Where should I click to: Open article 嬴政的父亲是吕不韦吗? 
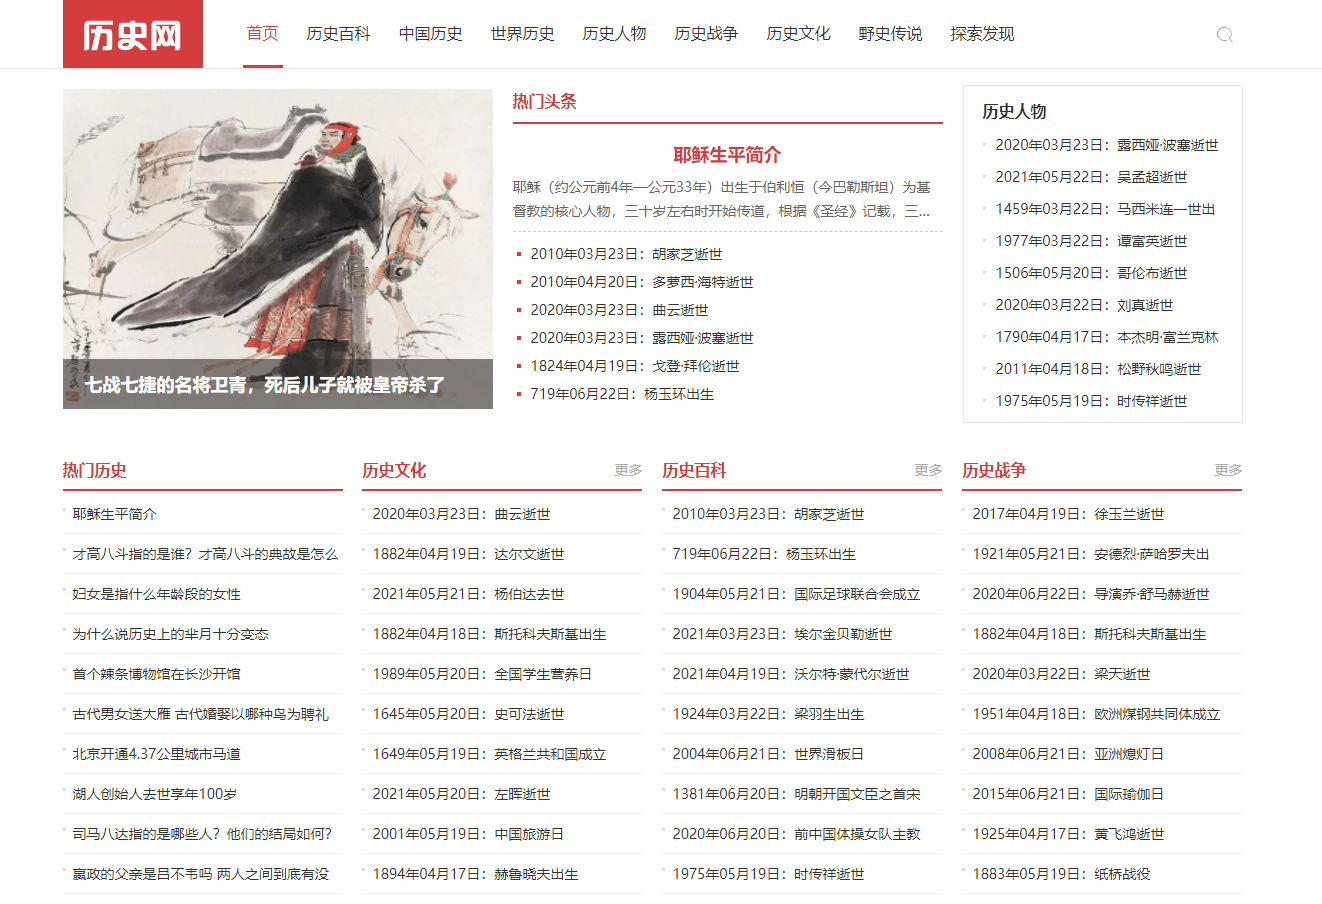coord(200,874)
